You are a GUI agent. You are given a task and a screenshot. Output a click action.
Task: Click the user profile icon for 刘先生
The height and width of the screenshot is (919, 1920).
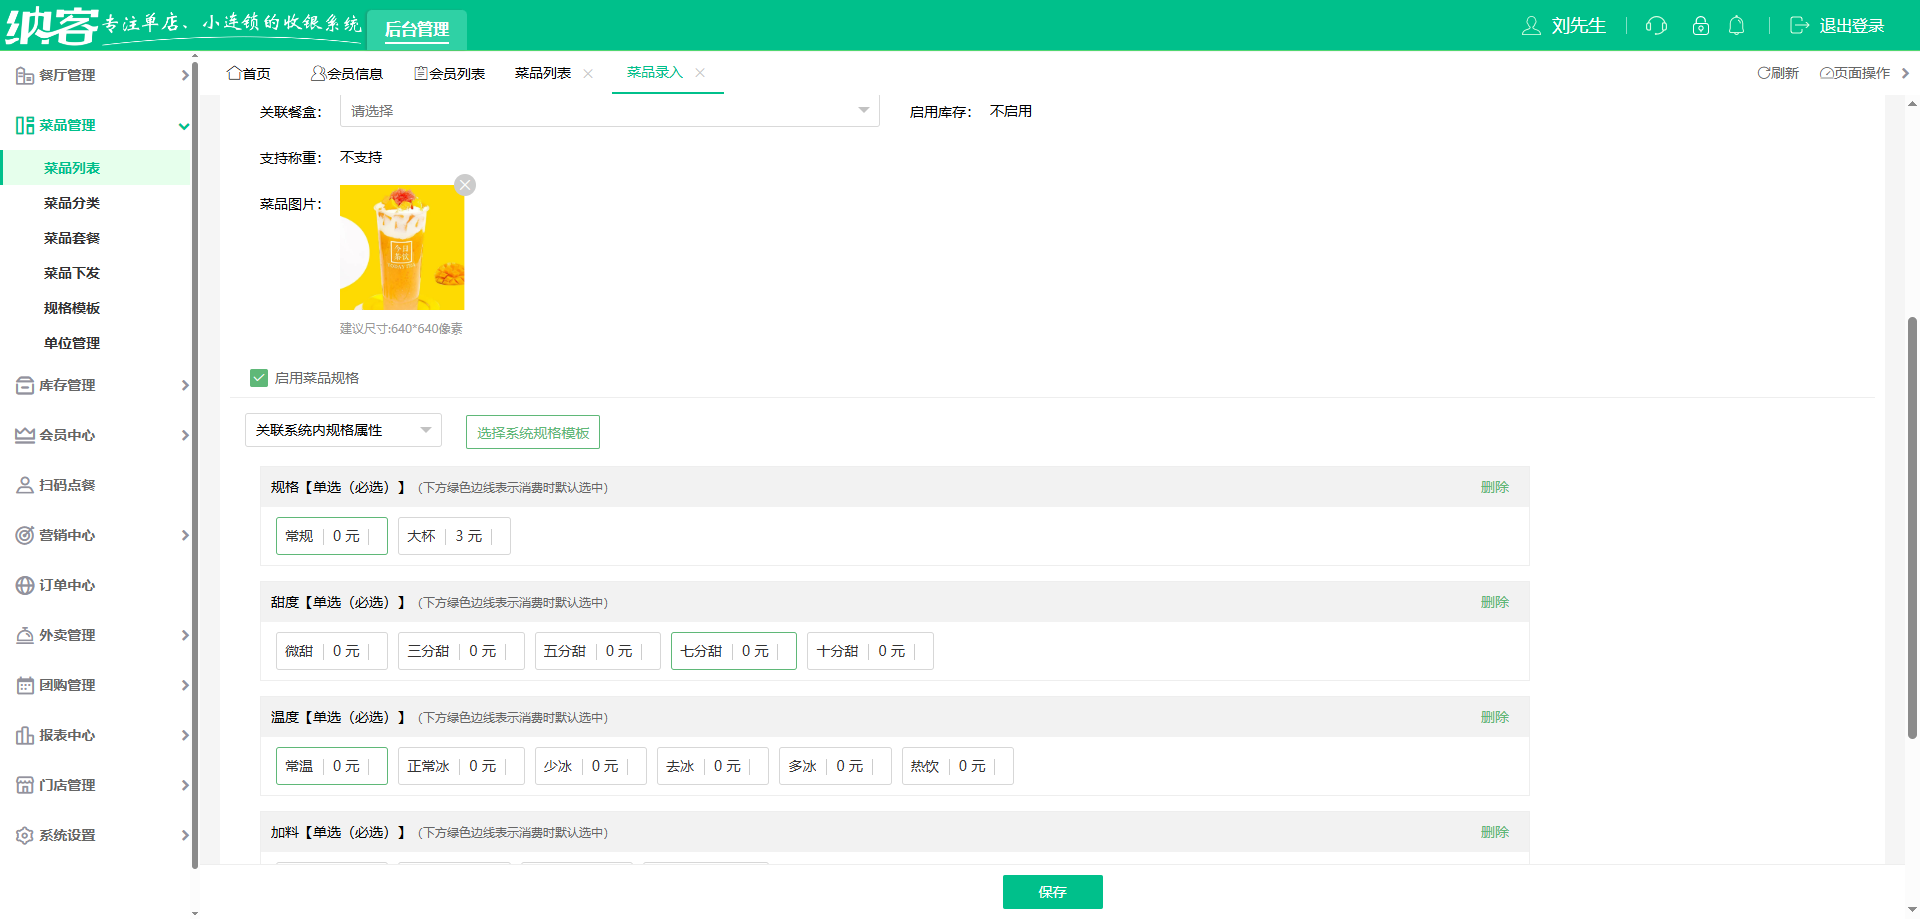point(1531,26)
